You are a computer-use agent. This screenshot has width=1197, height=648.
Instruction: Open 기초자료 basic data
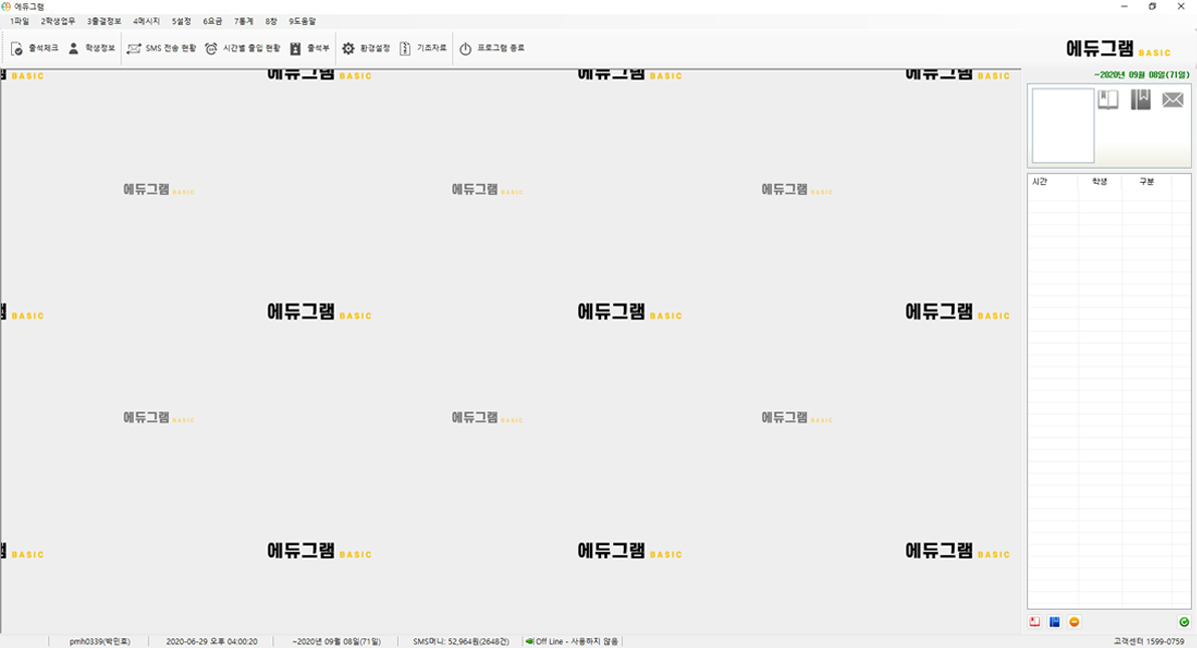click(x=423, y=48)
